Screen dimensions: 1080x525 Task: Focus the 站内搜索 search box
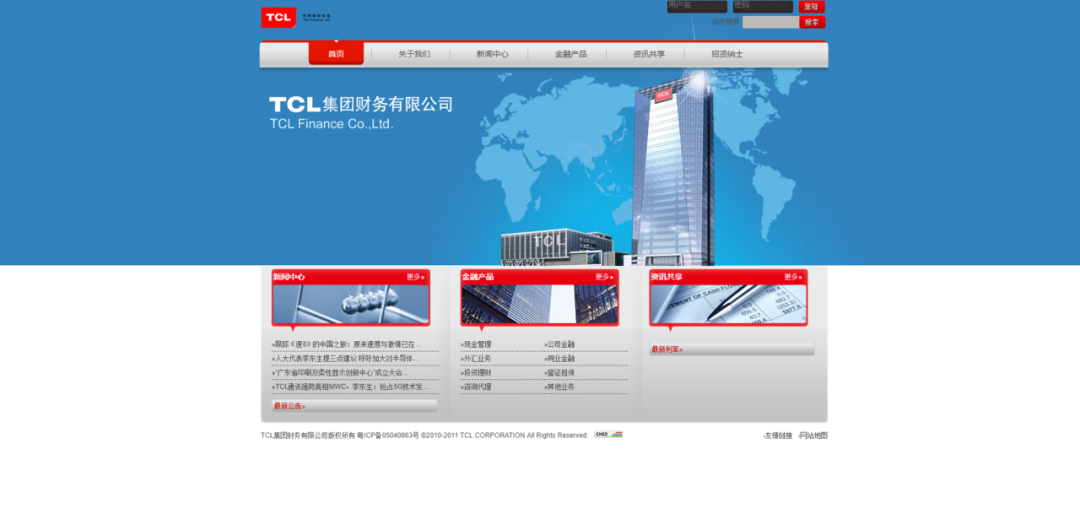click(x=771, y=22)
